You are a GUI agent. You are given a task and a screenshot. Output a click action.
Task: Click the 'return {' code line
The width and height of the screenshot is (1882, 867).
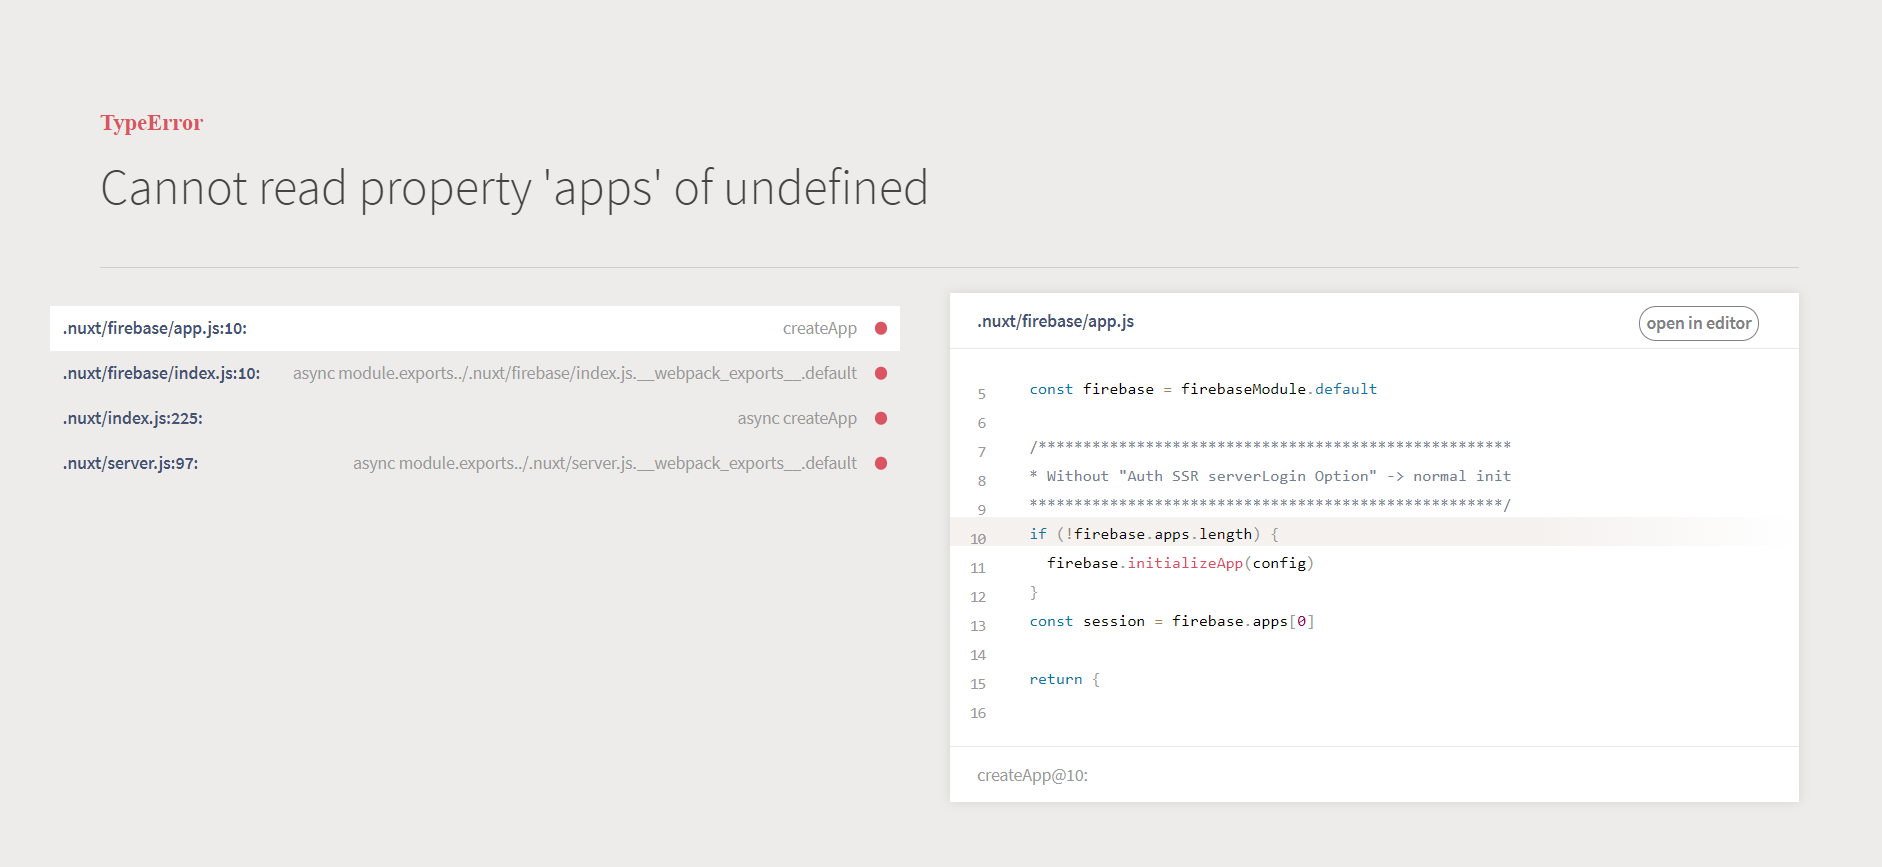coord(1065,679)
